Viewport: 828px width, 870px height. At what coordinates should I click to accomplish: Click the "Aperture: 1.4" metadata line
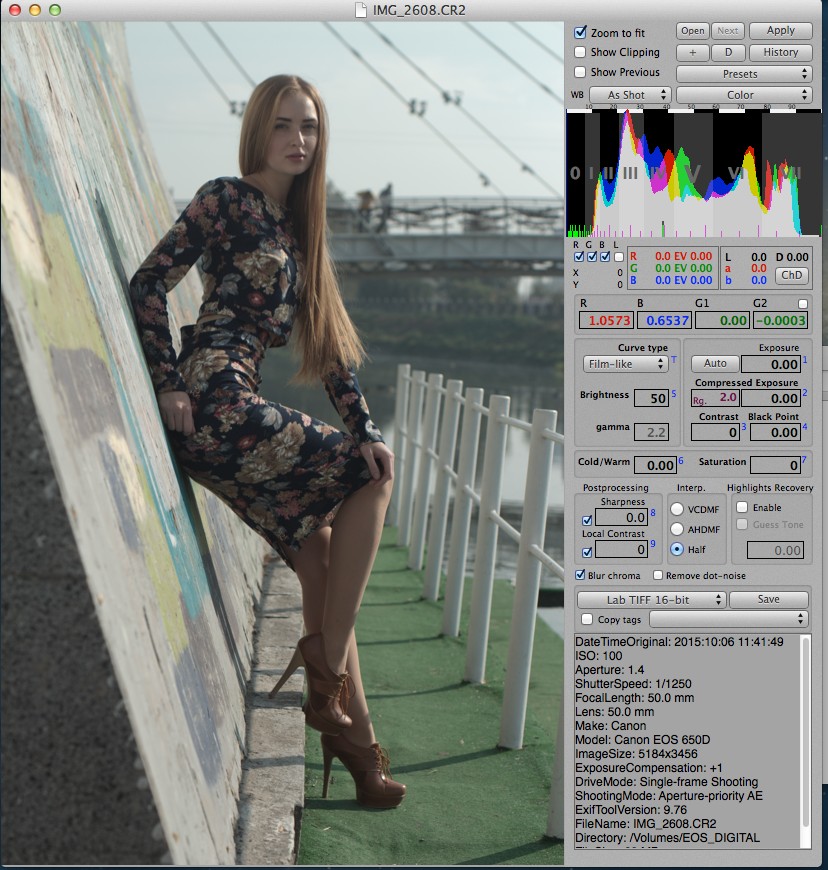point(609,670)
